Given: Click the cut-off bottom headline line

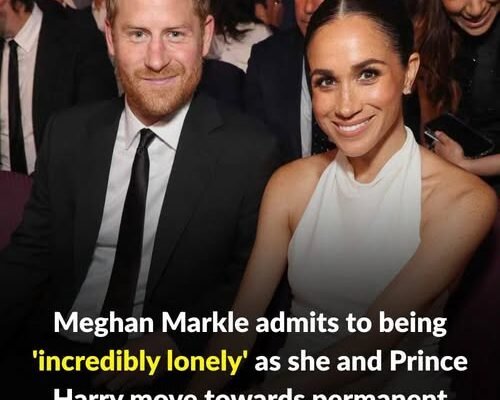Looking at the screenshot, I should point(250,395).
